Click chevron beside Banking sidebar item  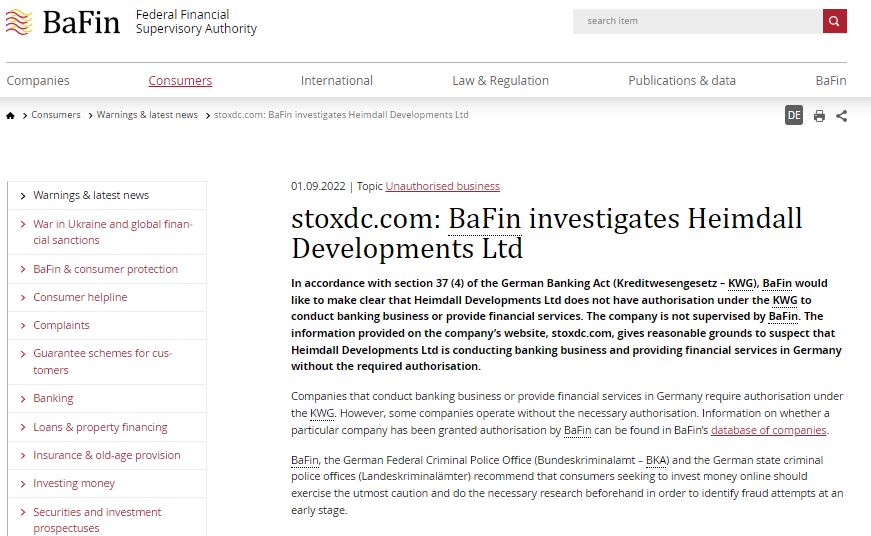[x=23, y=399]
